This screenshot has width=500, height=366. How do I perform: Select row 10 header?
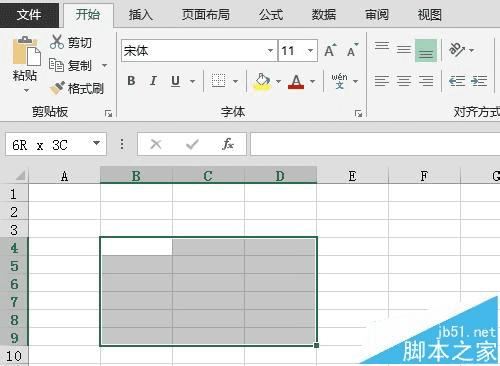click(x=14, y=356)
